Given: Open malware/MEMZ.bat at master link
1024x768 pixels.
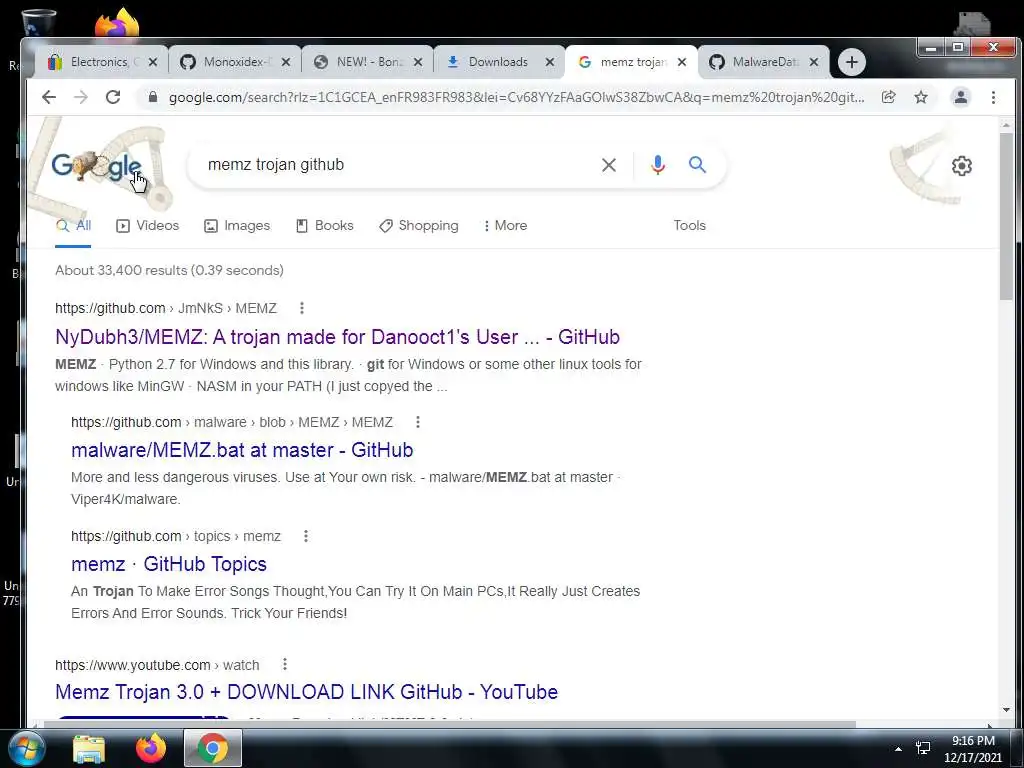Looking at the screenshot, I should 242,450.
